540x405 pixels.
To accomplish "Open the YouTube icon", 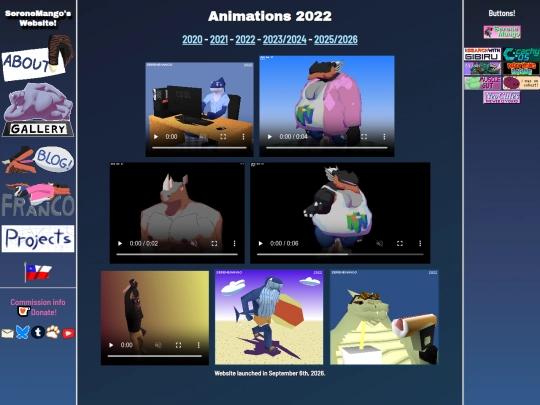I will click(x=68, y=333).
